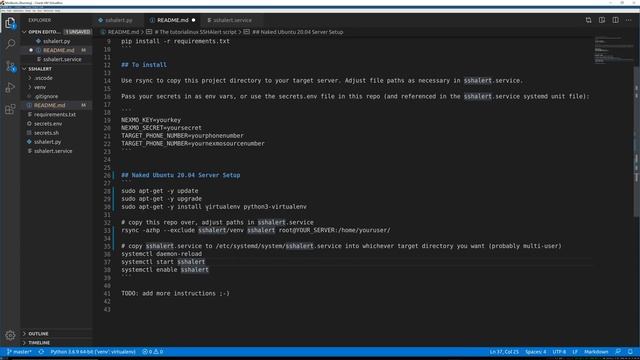Click 'NEXMO_KEY=yourkey' line in editor
This screenshot has width=640, height=360.
(151, 120)
